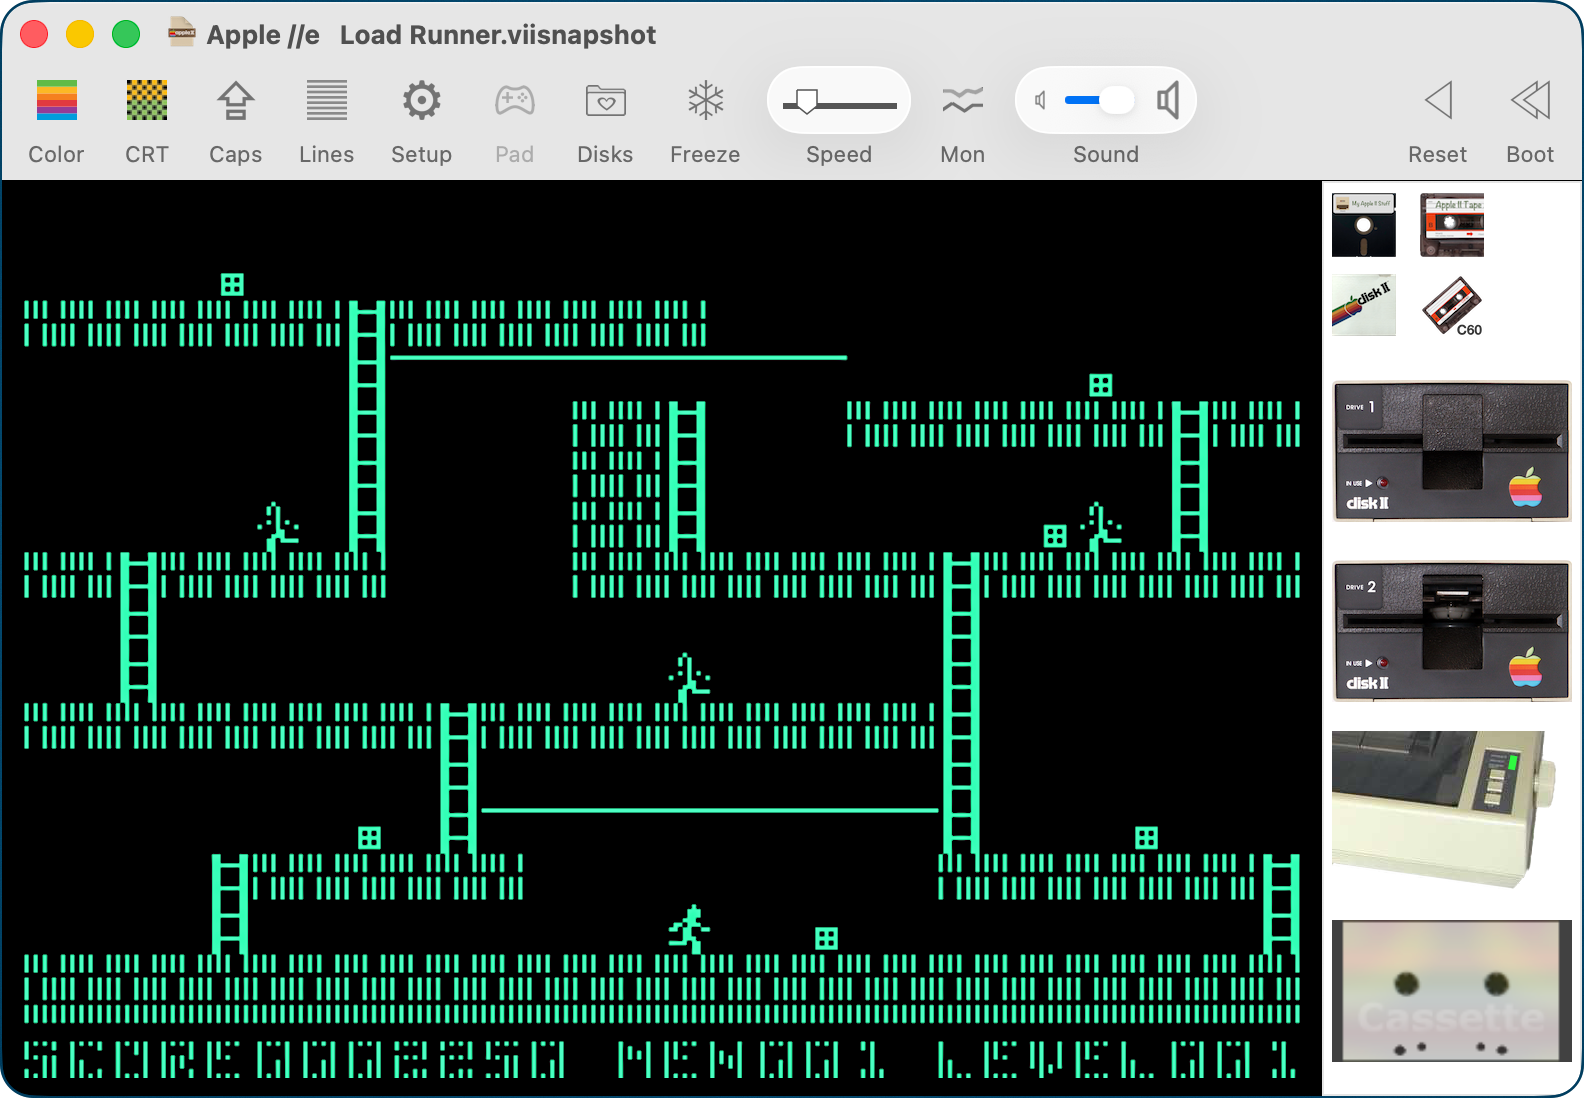Open the Disks folder

pos(605,101)
